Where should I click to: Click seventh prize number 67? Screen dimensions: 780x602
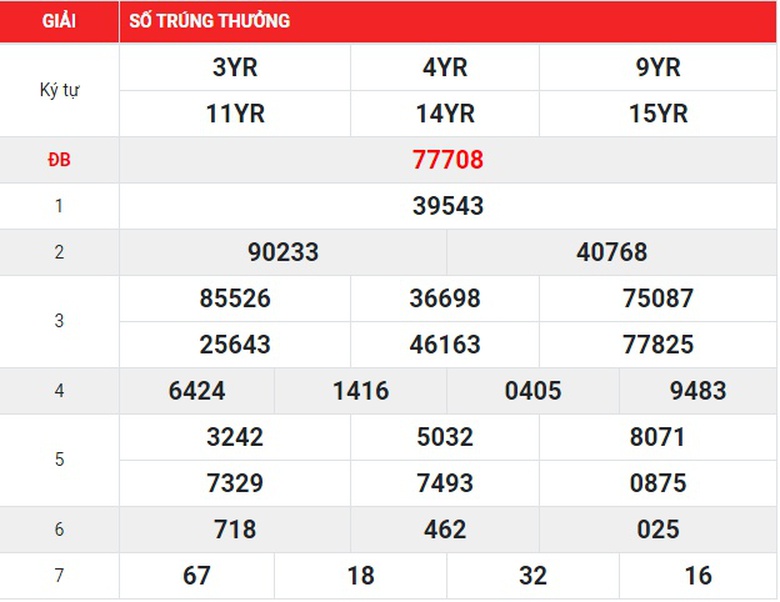point(197,576)
